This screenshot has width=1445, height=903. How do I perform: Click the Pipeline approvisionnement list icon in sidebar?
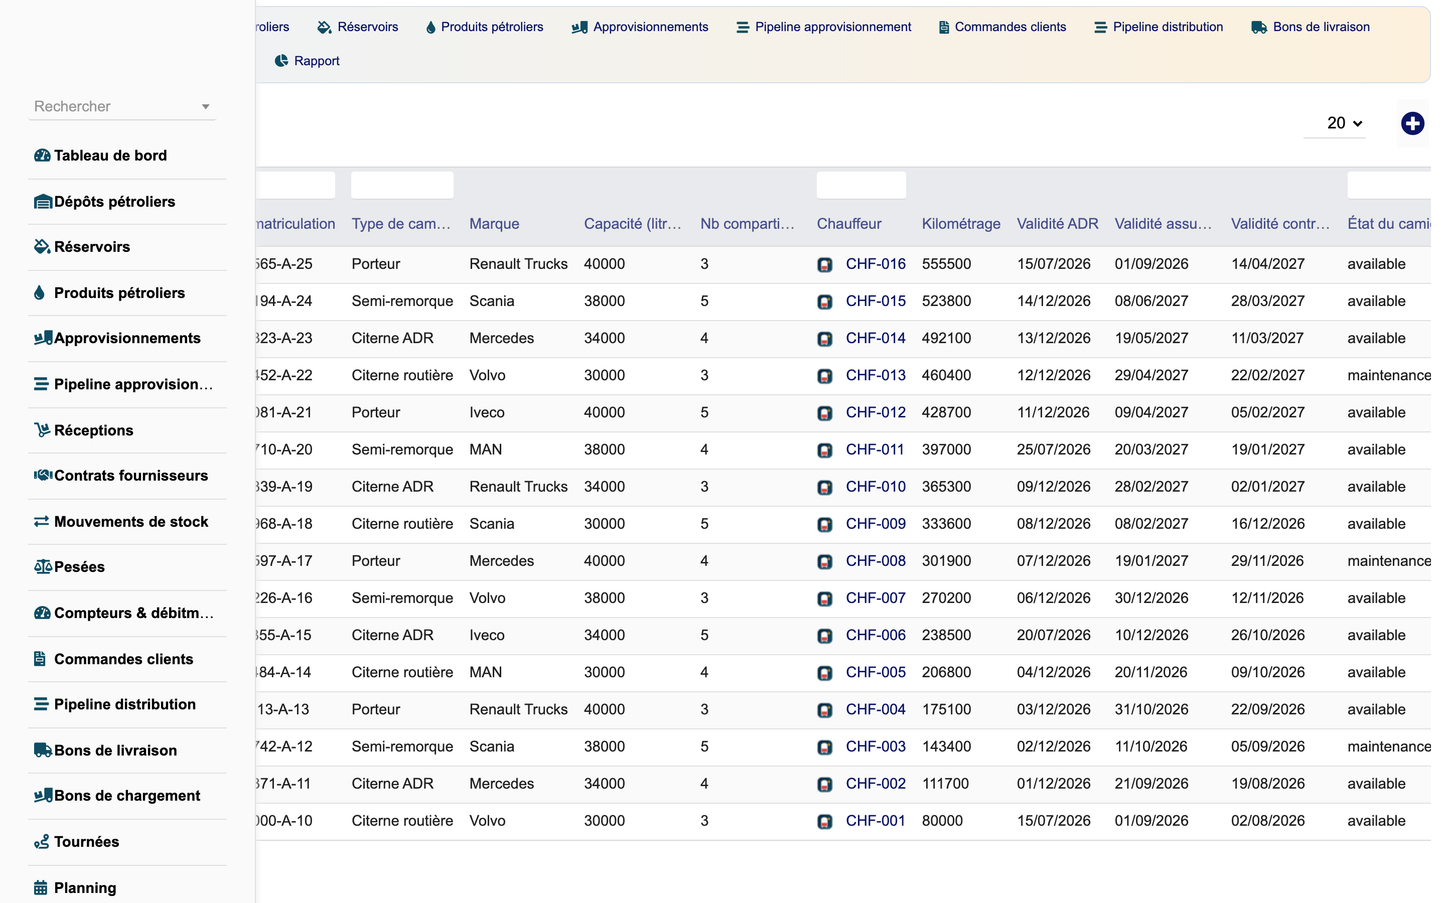pyautogui.click(x=41, y=384)
